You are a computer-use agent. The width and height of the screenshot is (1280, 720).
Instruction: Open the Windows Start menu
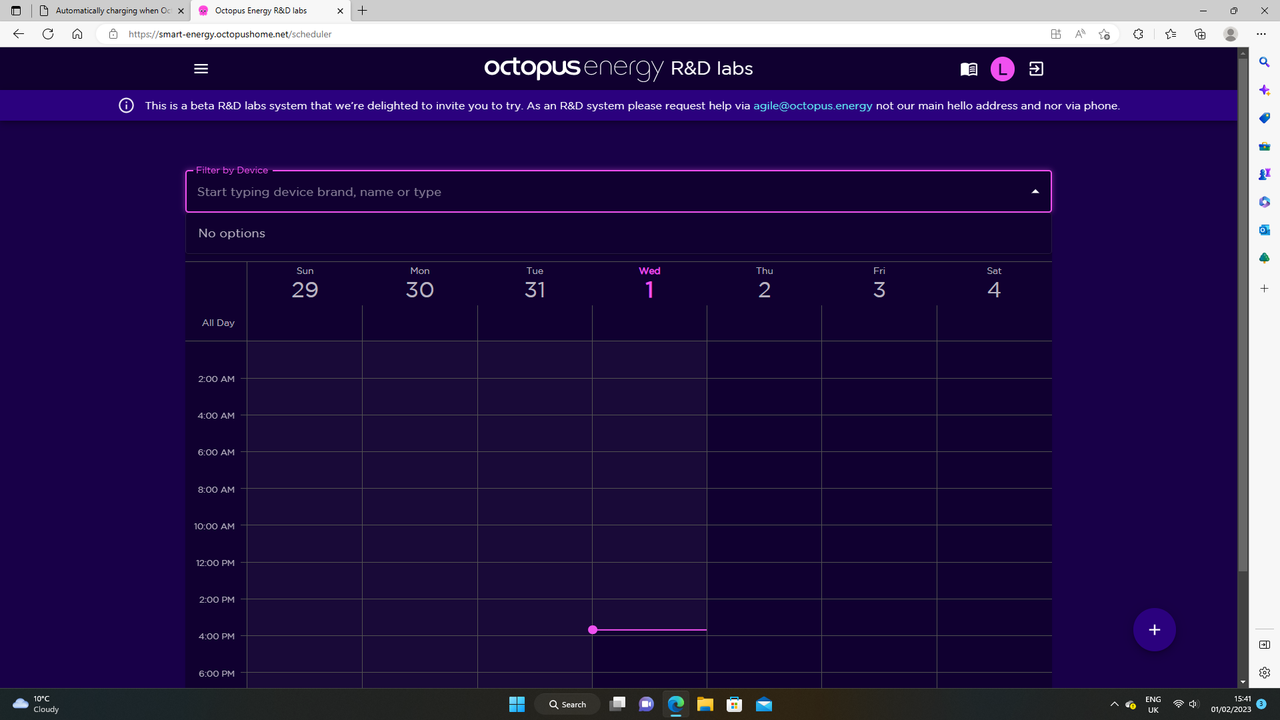point(517,704)
